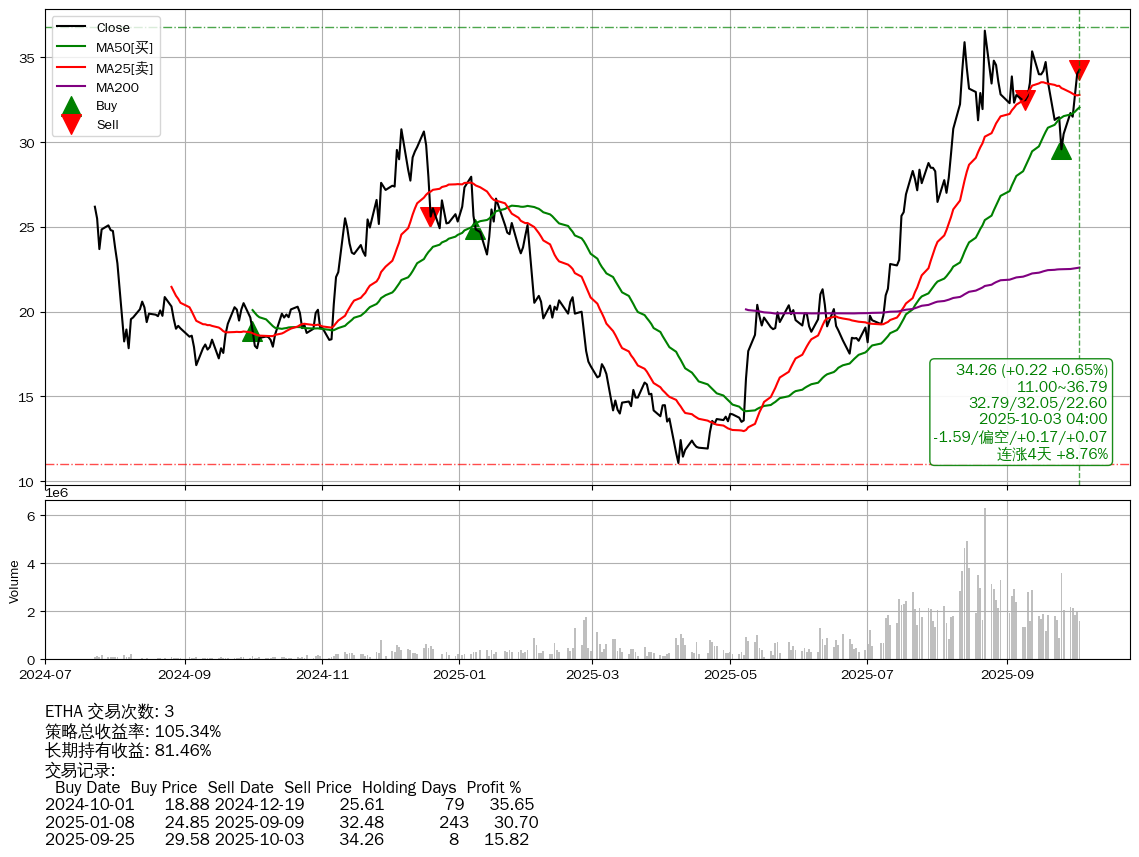Click the January 2025 green buy marker
This screenshot has width=1139, height=857.
pyautogui.click(x=475, y=230)
